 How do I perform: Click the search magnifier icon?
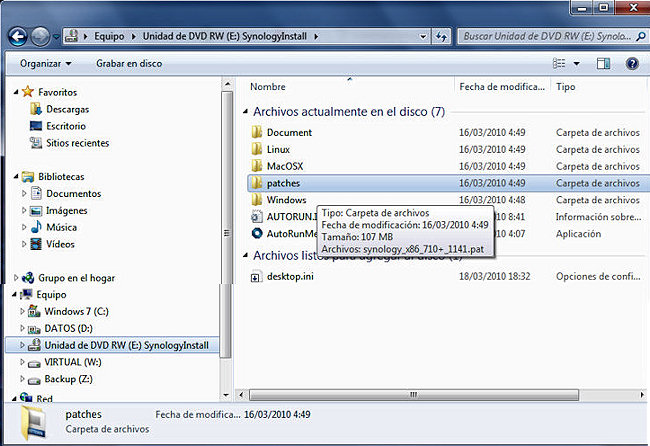[x=641, y=36]
